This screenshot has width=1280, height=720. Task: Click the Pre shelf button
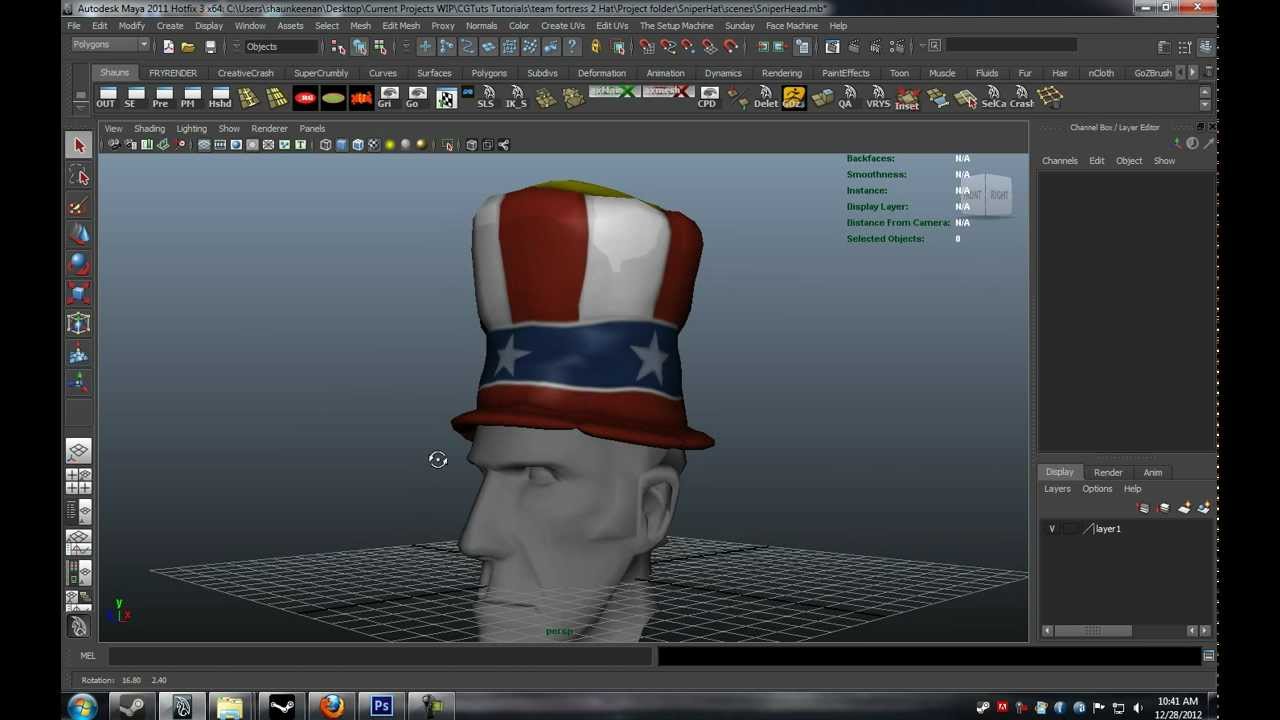[x=160, y=98]
